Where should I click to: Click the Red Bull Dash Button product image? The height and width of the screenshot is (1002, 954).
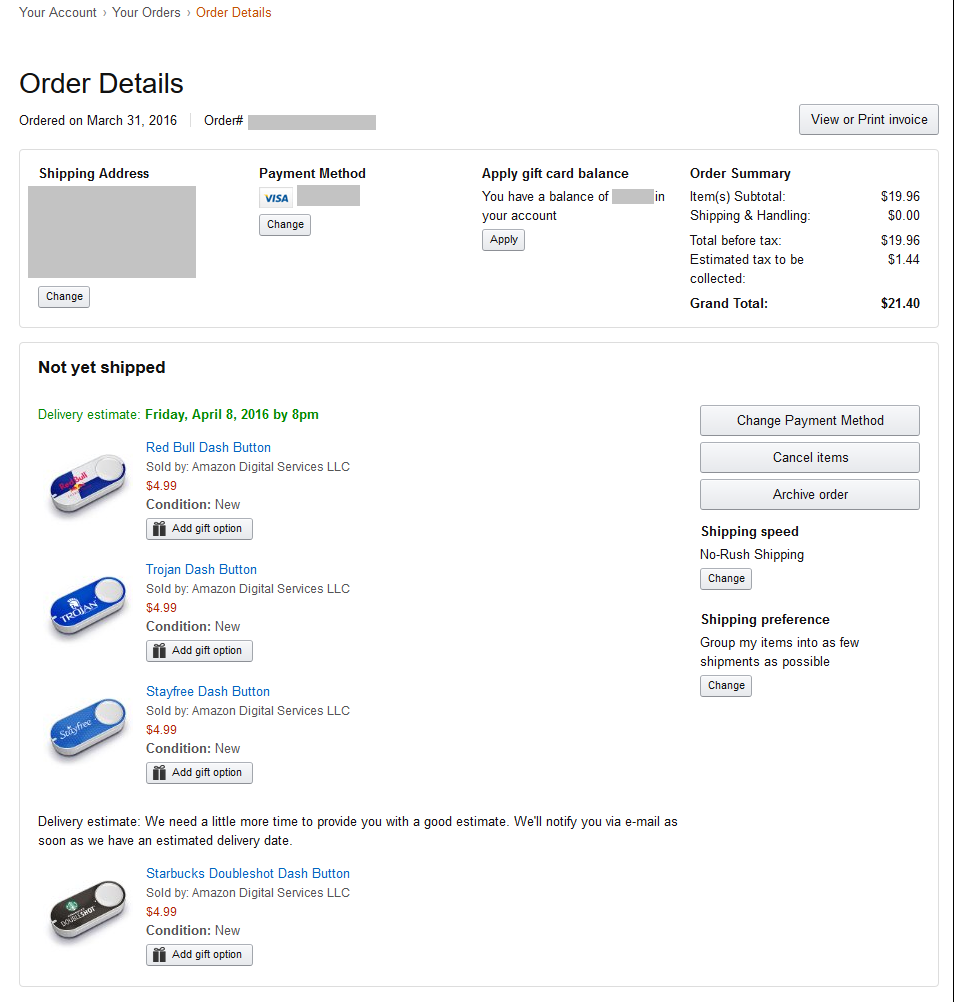click(88, 483)
